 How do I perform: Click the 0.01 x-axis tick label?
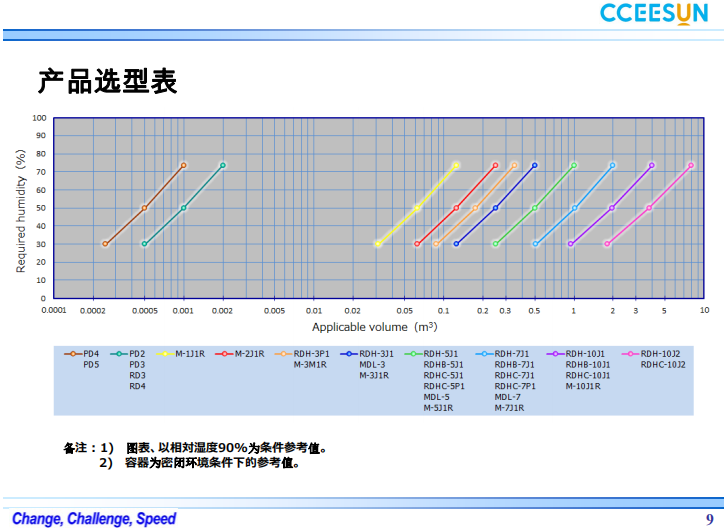[314, 311]
